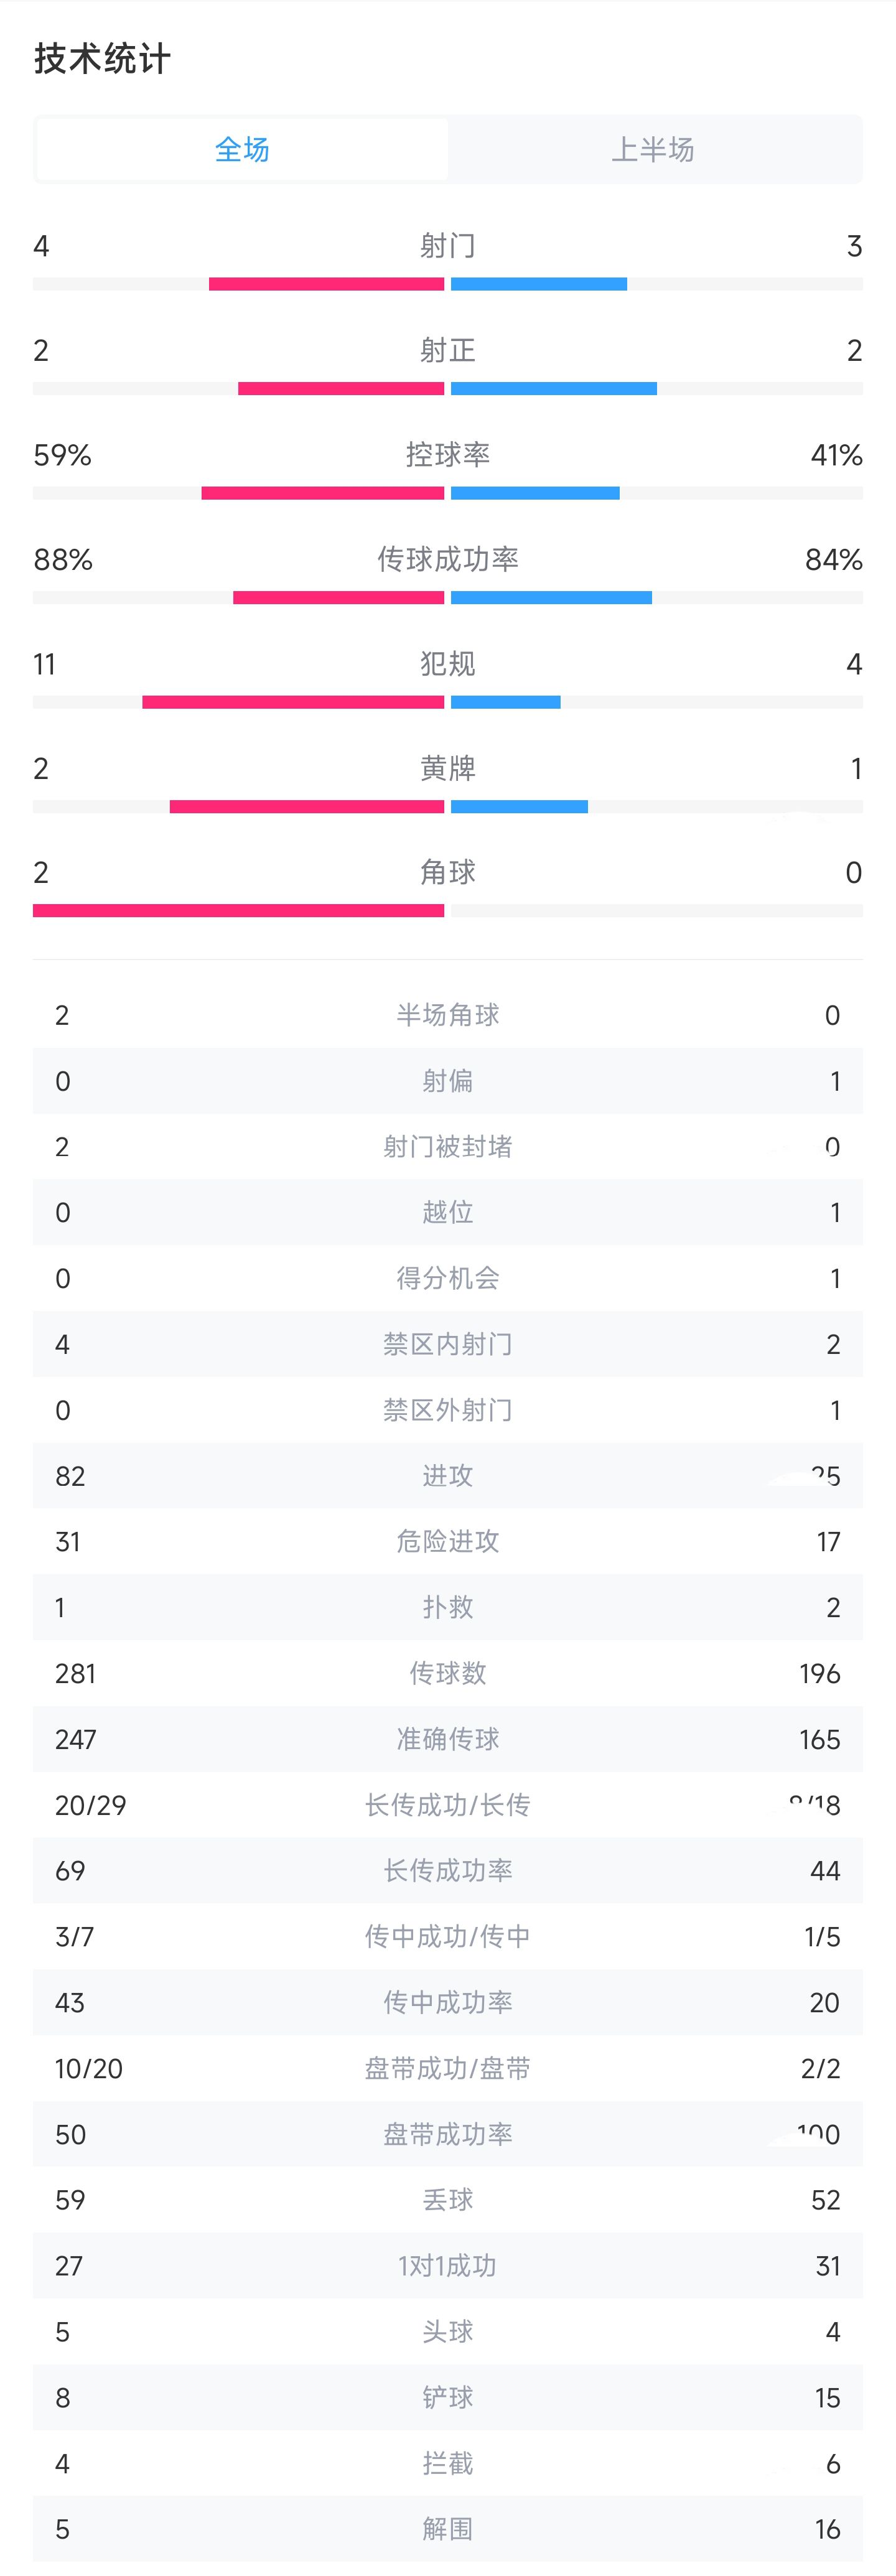This screenshot has width=896, height=2576.
Task: Tap the 1对1成功 row label
Action: 448,2266
